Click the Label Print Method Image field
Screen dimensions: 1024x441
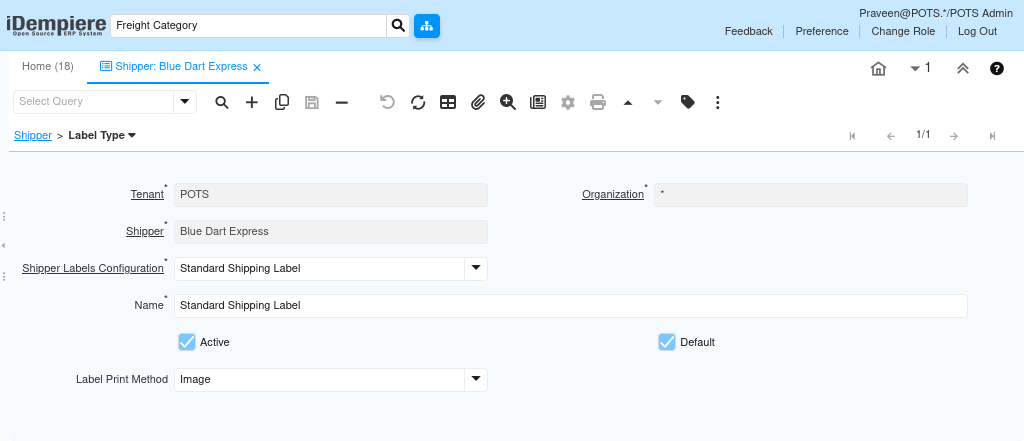click(x=319, y=380)
